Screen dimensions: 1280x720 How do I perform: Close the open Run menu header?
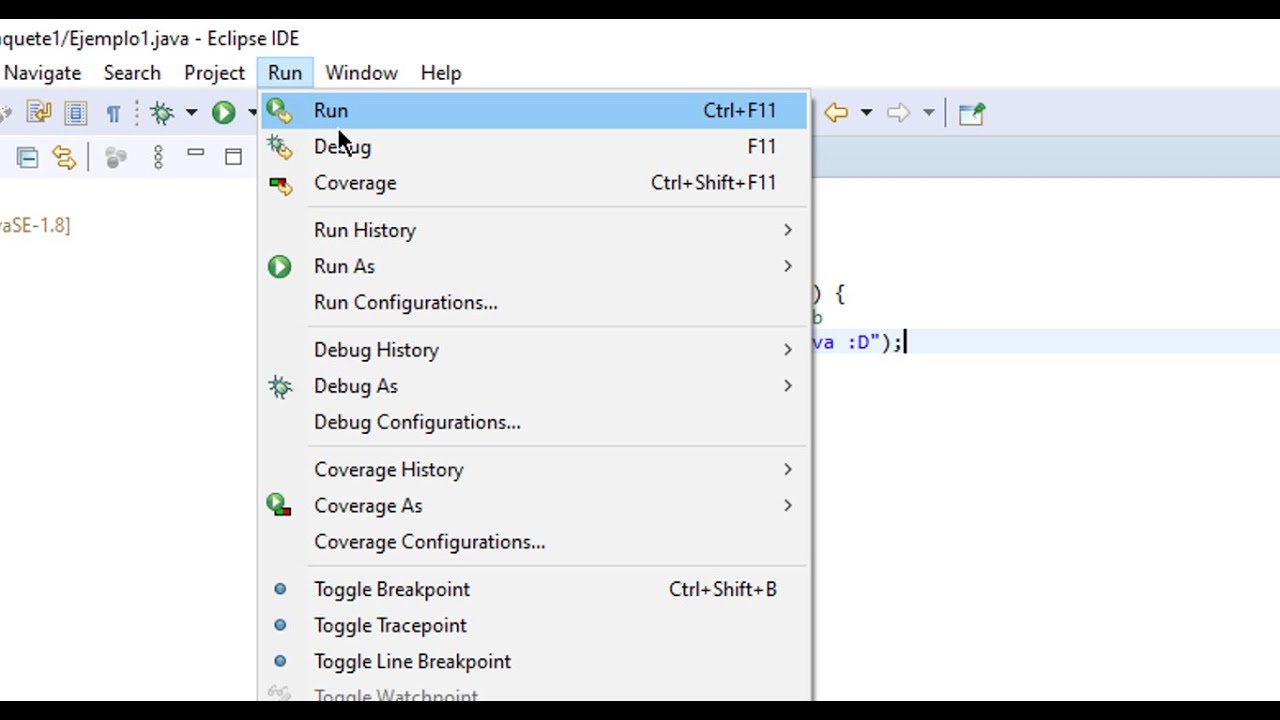pos(285,73)
